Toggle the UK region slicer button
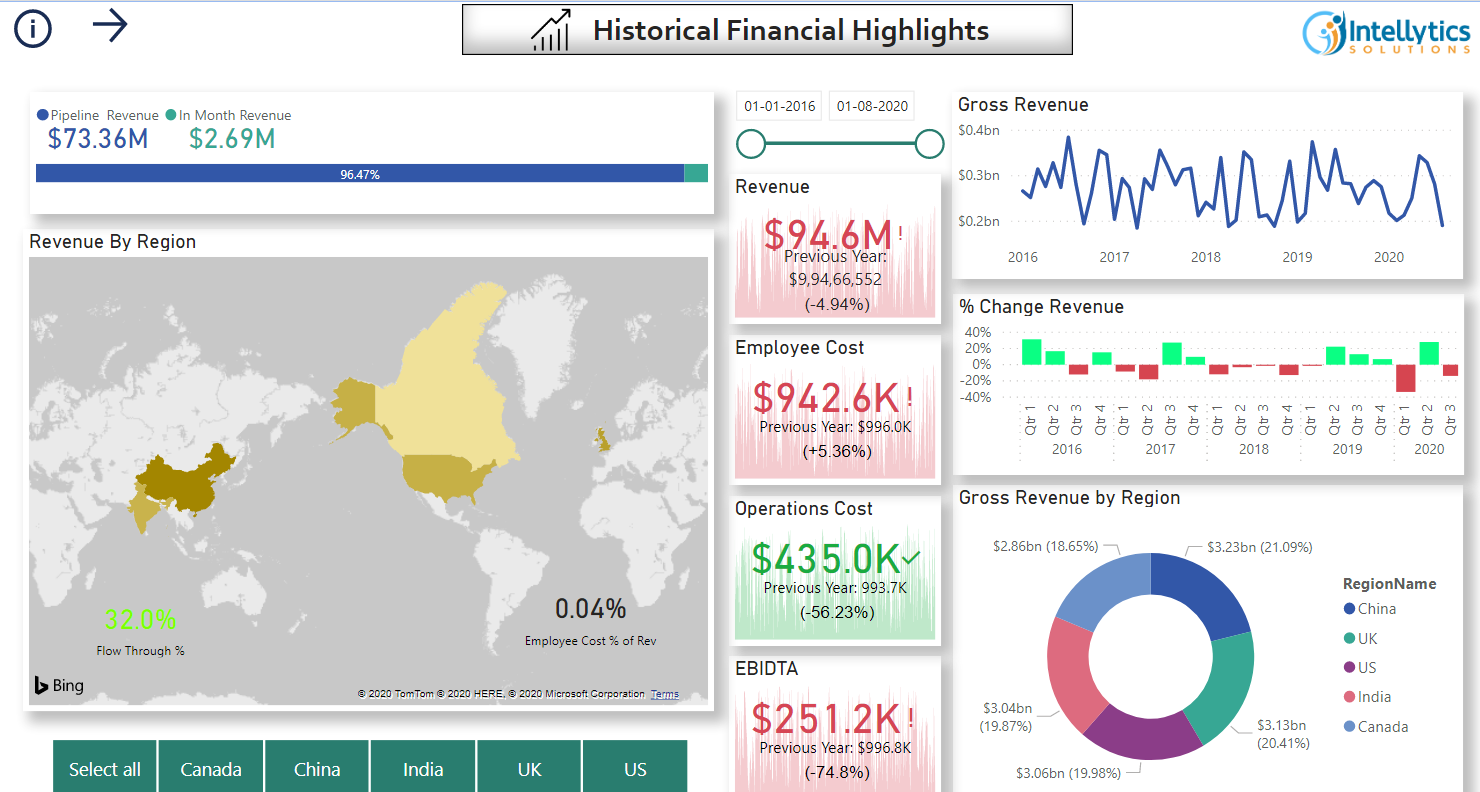 [529, 768]
